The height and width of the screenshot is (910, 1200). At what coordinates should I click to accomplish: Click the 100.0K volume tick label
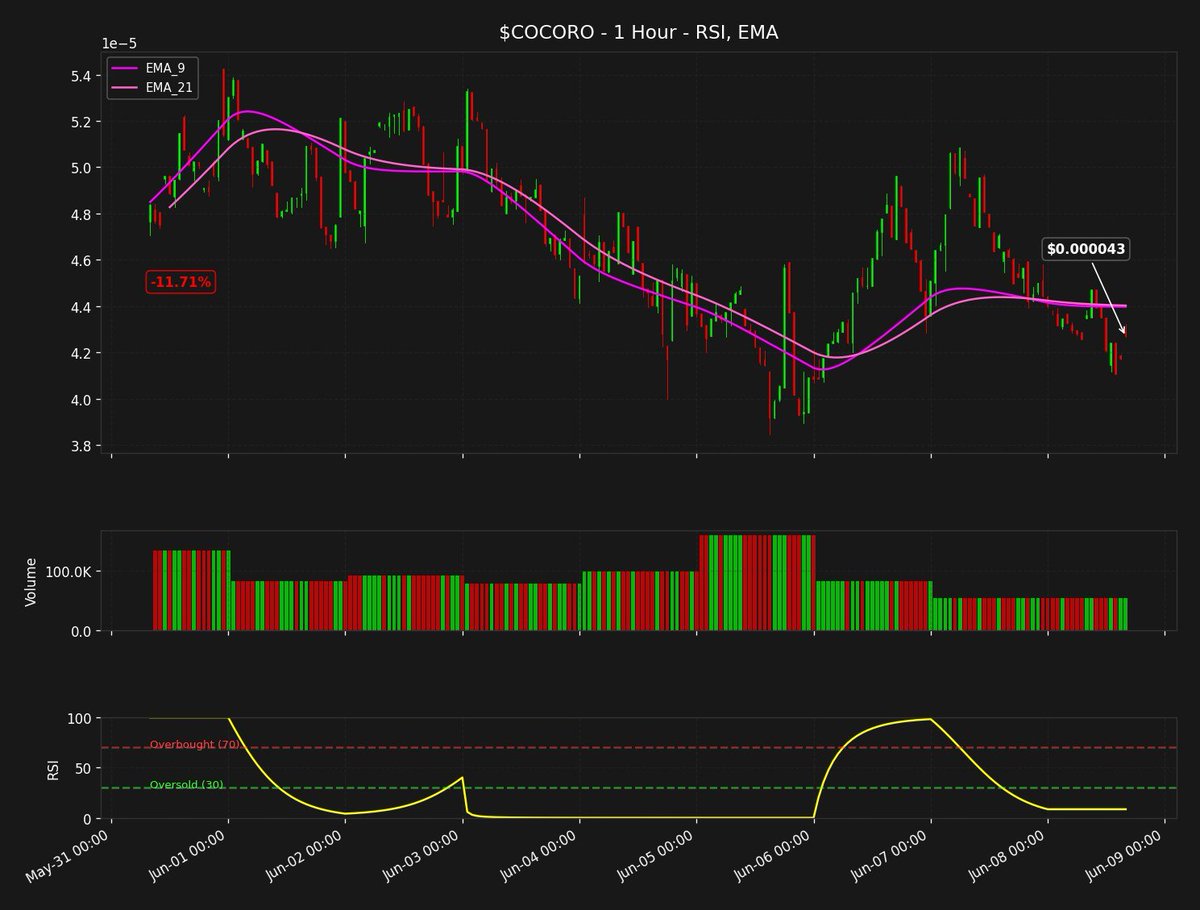click(70, 572)
